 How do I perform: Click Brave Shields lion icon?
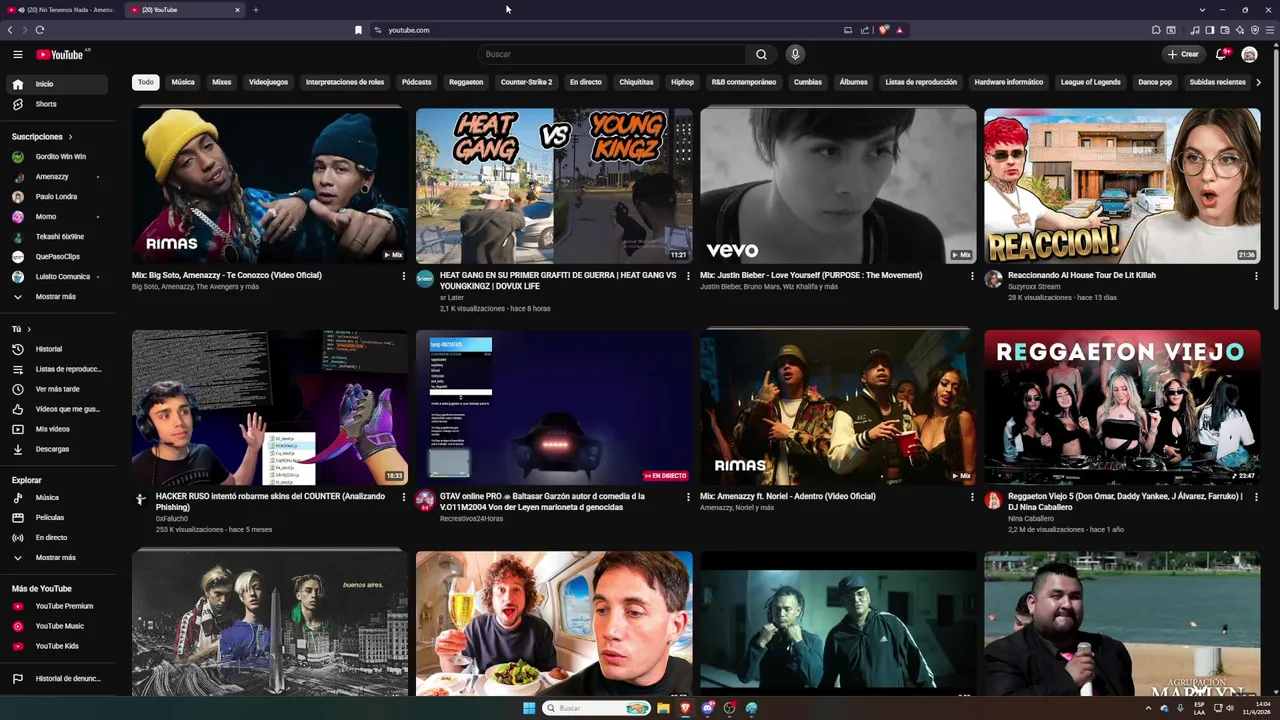click(x=883, y=30)
